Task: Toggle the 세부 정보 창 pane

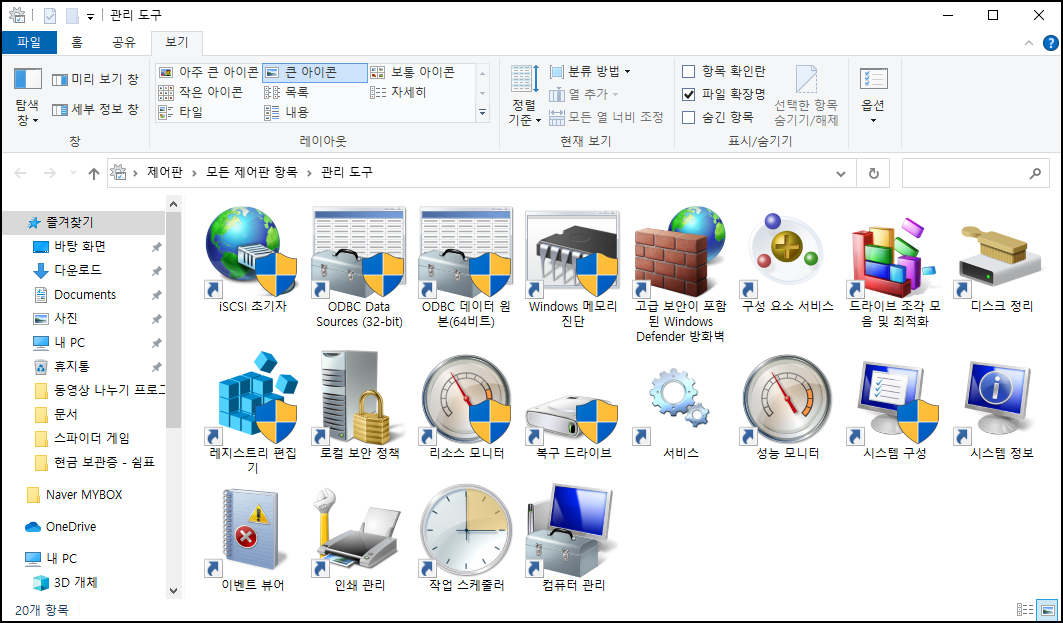Action: point(95,109)
